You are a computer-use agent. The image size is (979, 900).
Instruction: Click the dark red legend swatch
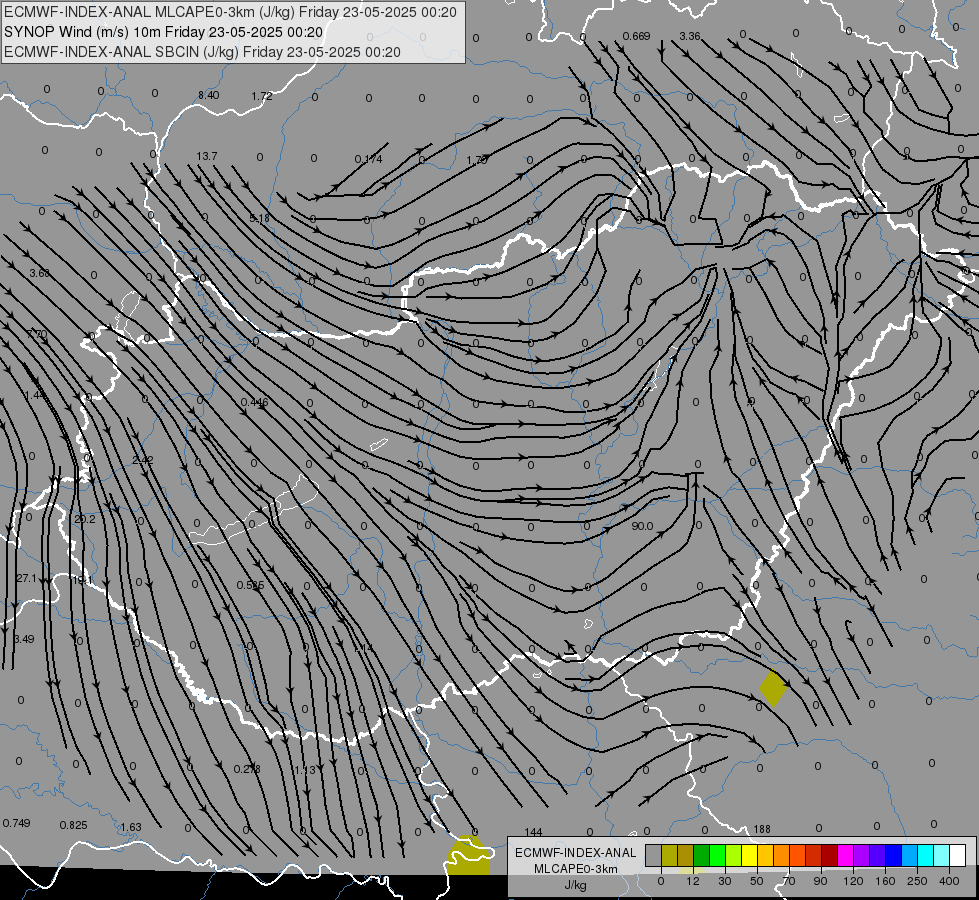pos(830,855)
